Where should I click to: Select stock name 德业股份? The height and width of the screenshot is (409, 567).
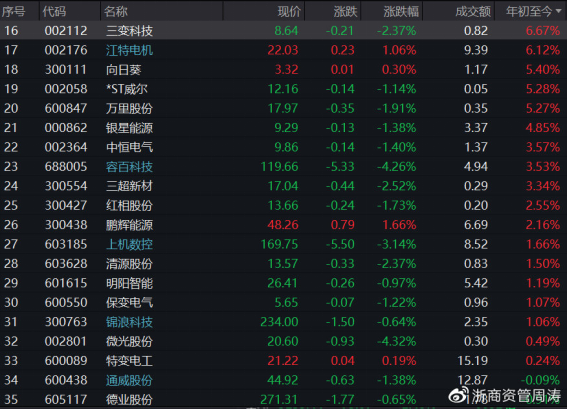coord(129,400)
